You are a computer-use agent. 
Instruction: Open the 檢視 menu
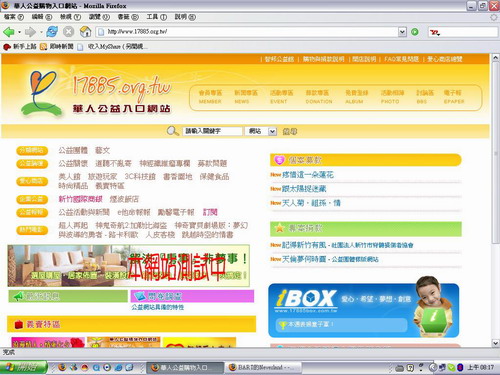coord(70,17)
